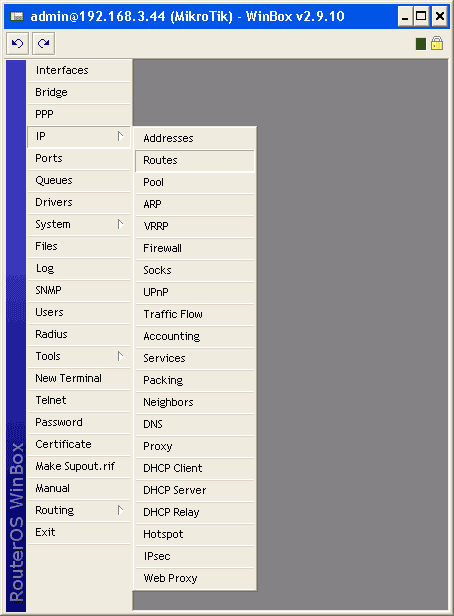Choose Routes in the IP submenu

tap(195, 160)
